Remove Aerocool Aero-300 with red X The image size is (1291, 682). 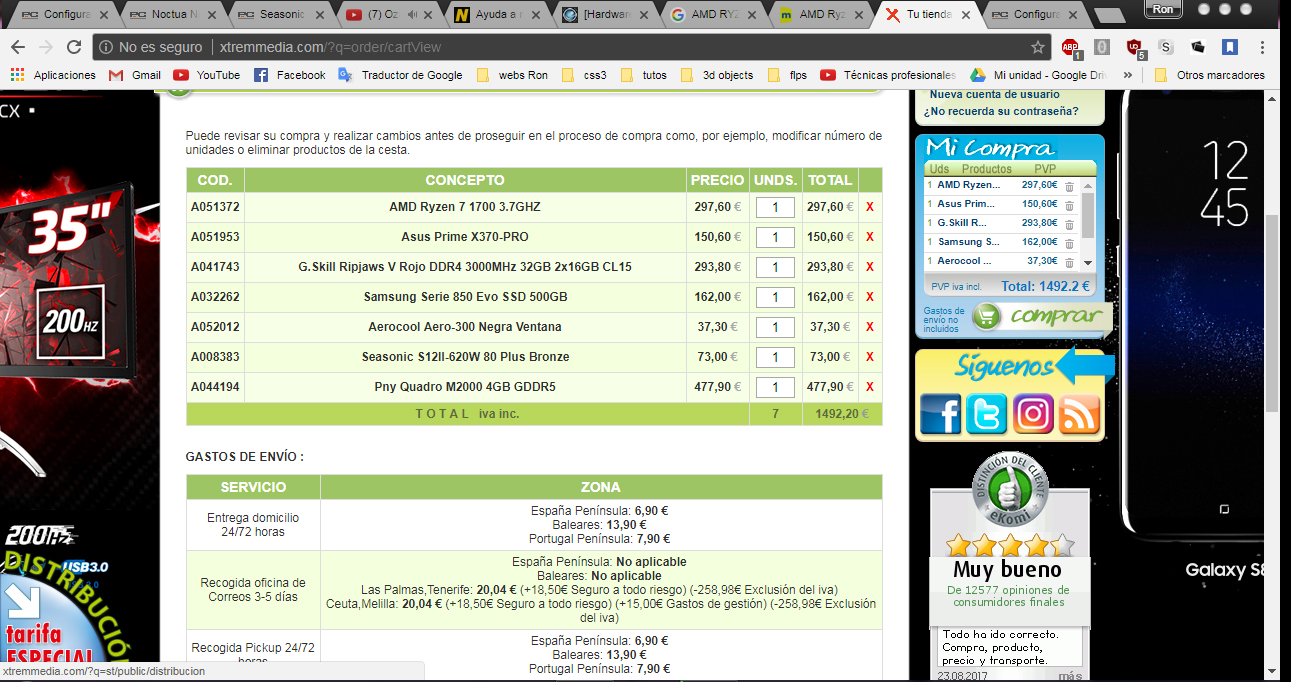[x=870, y=327]
